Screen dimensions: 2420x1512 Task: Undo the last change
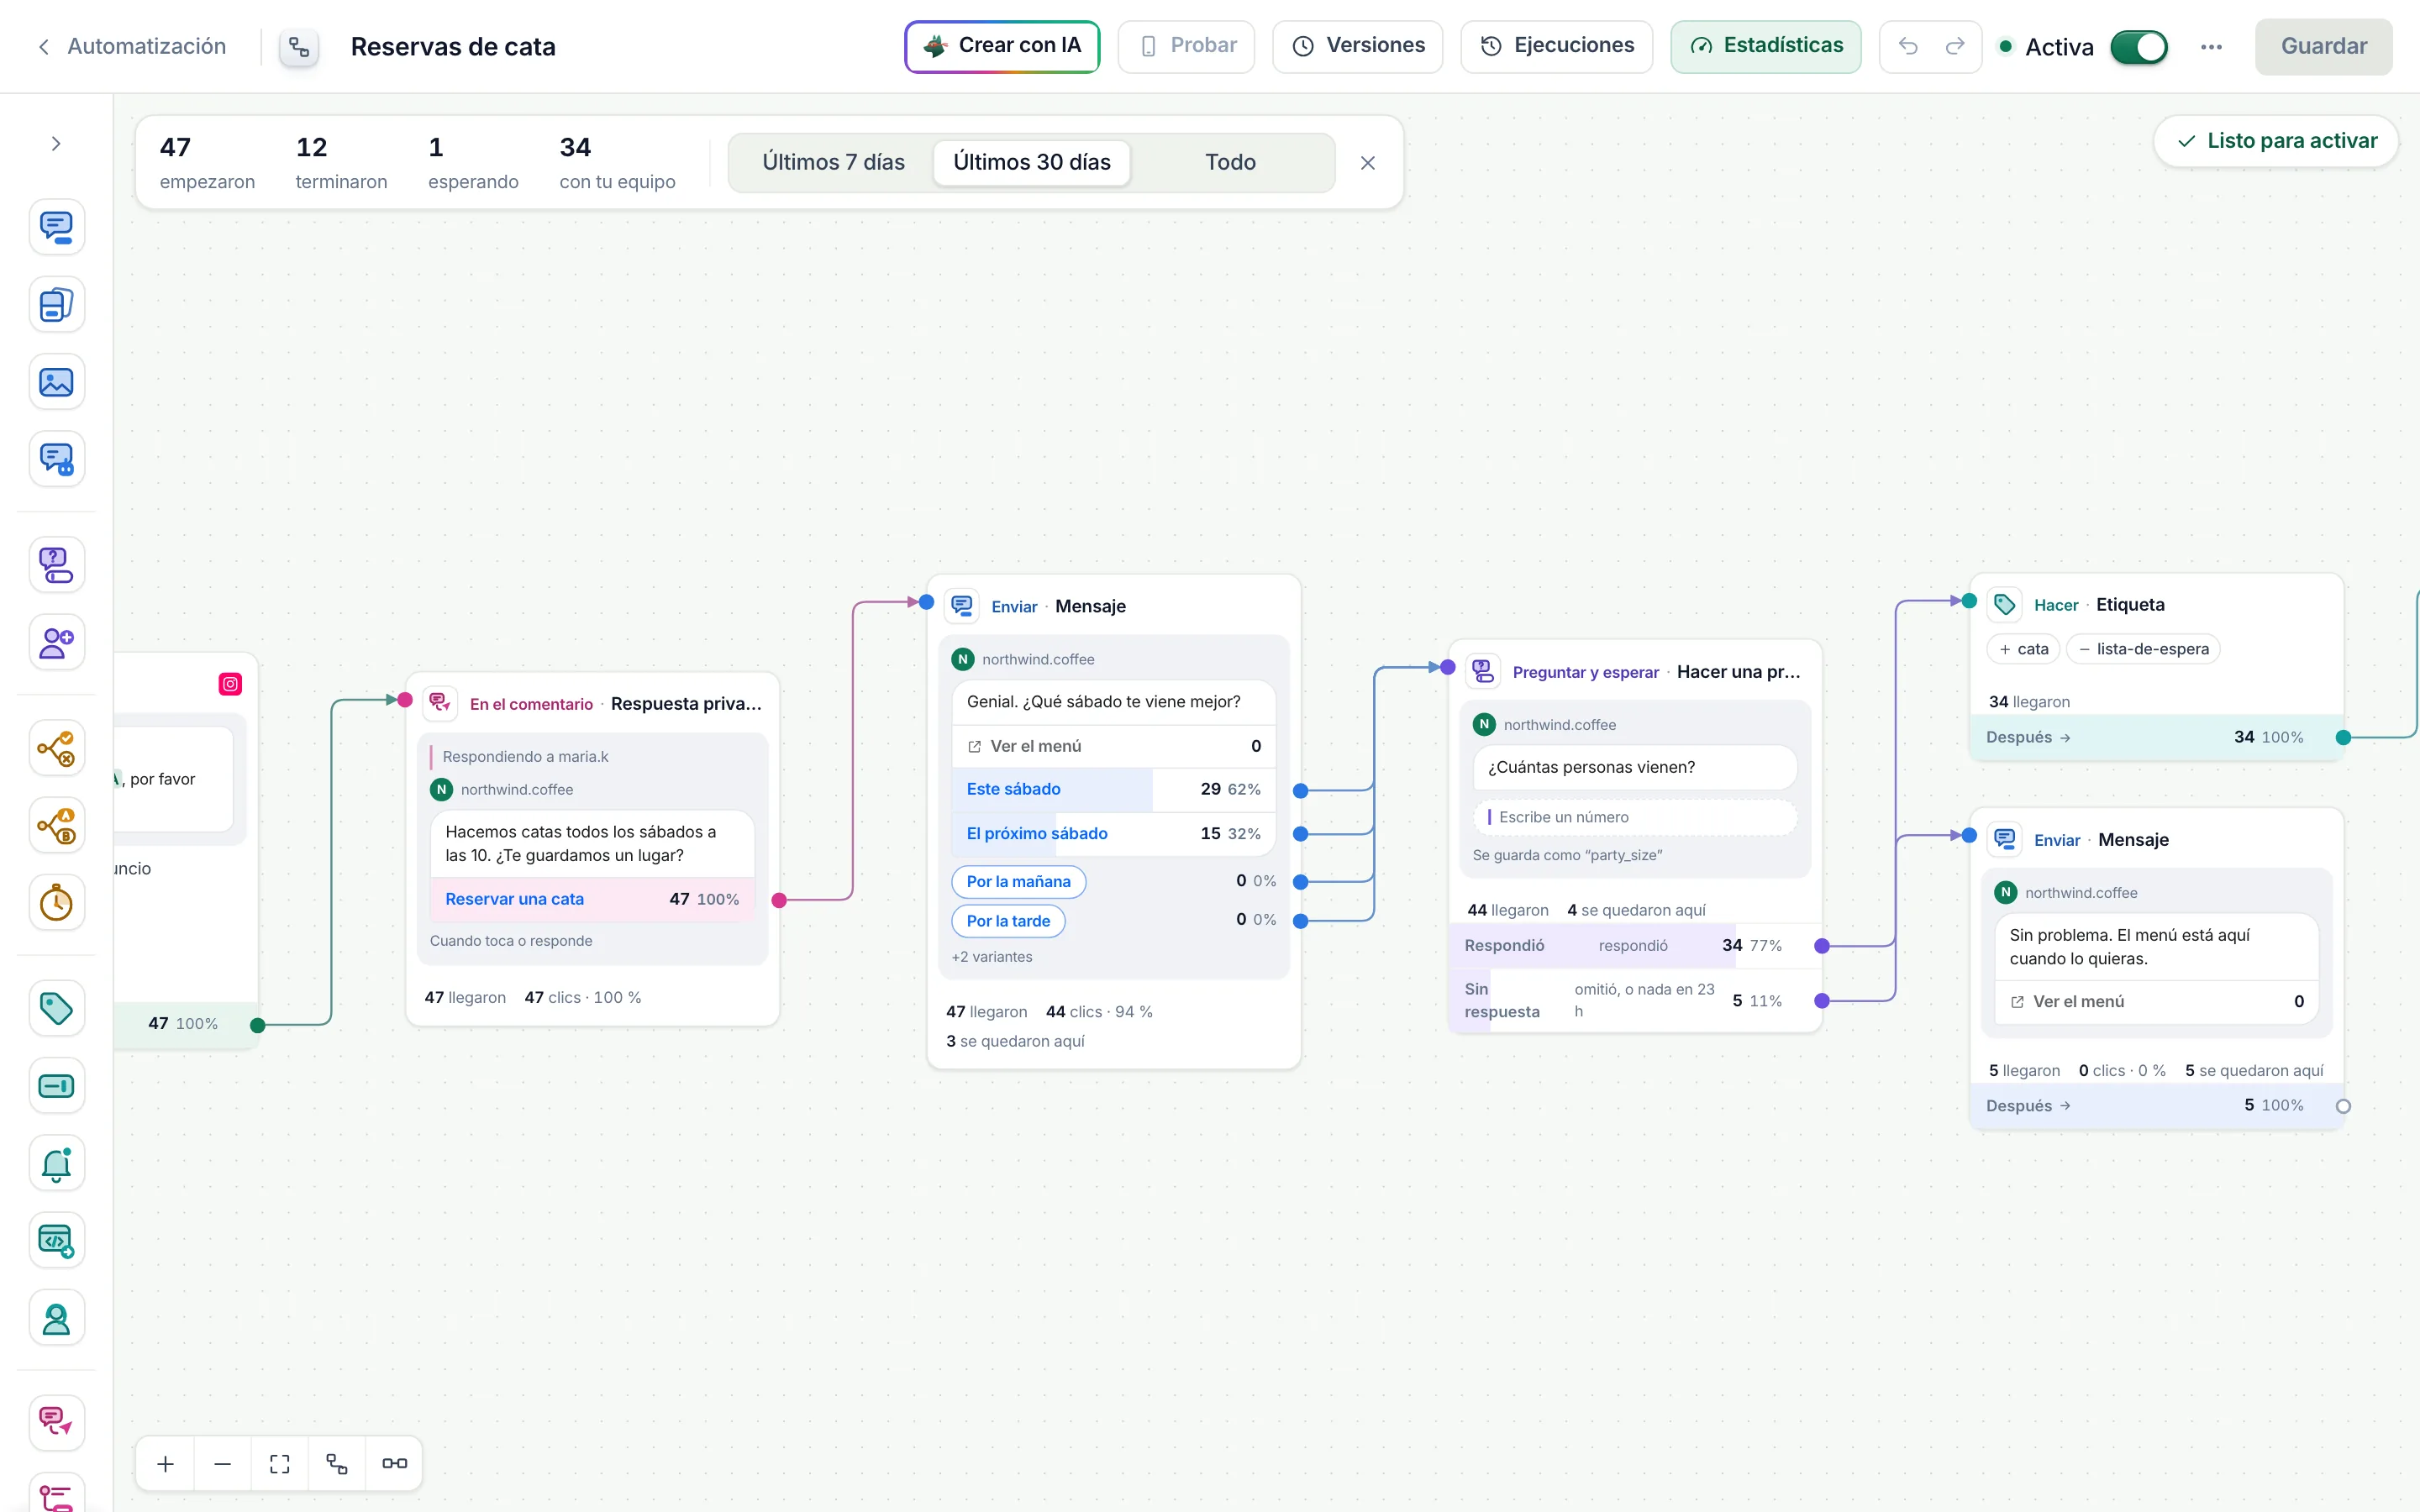tap(1907, 46)
